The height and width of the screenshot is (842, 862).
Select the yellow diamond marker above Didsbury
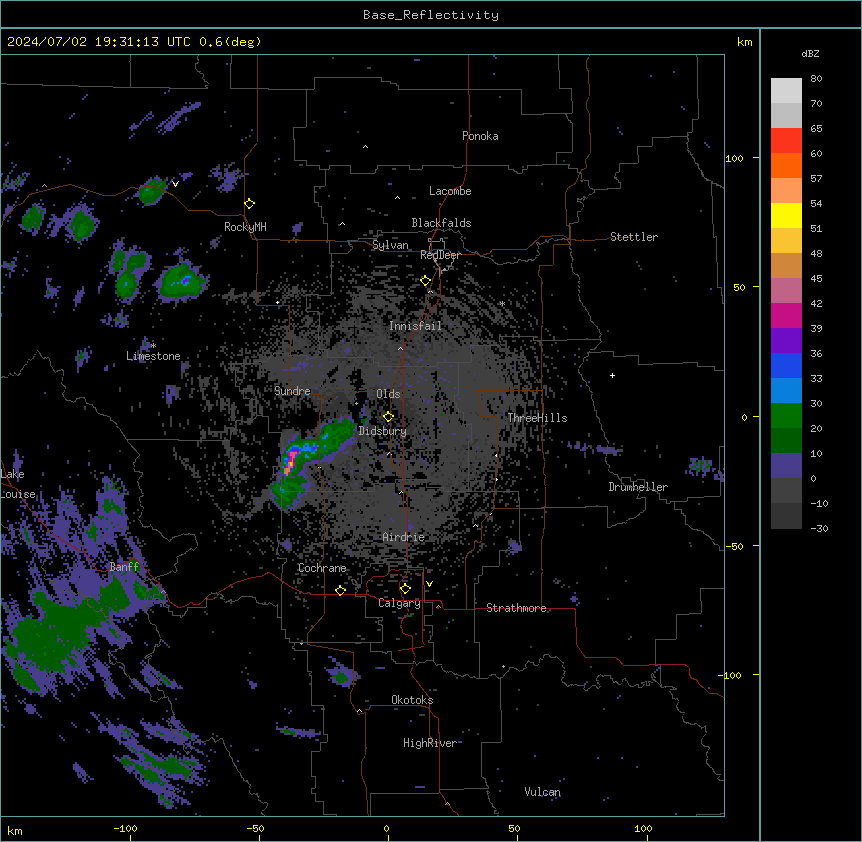click(x=388, y=417)
